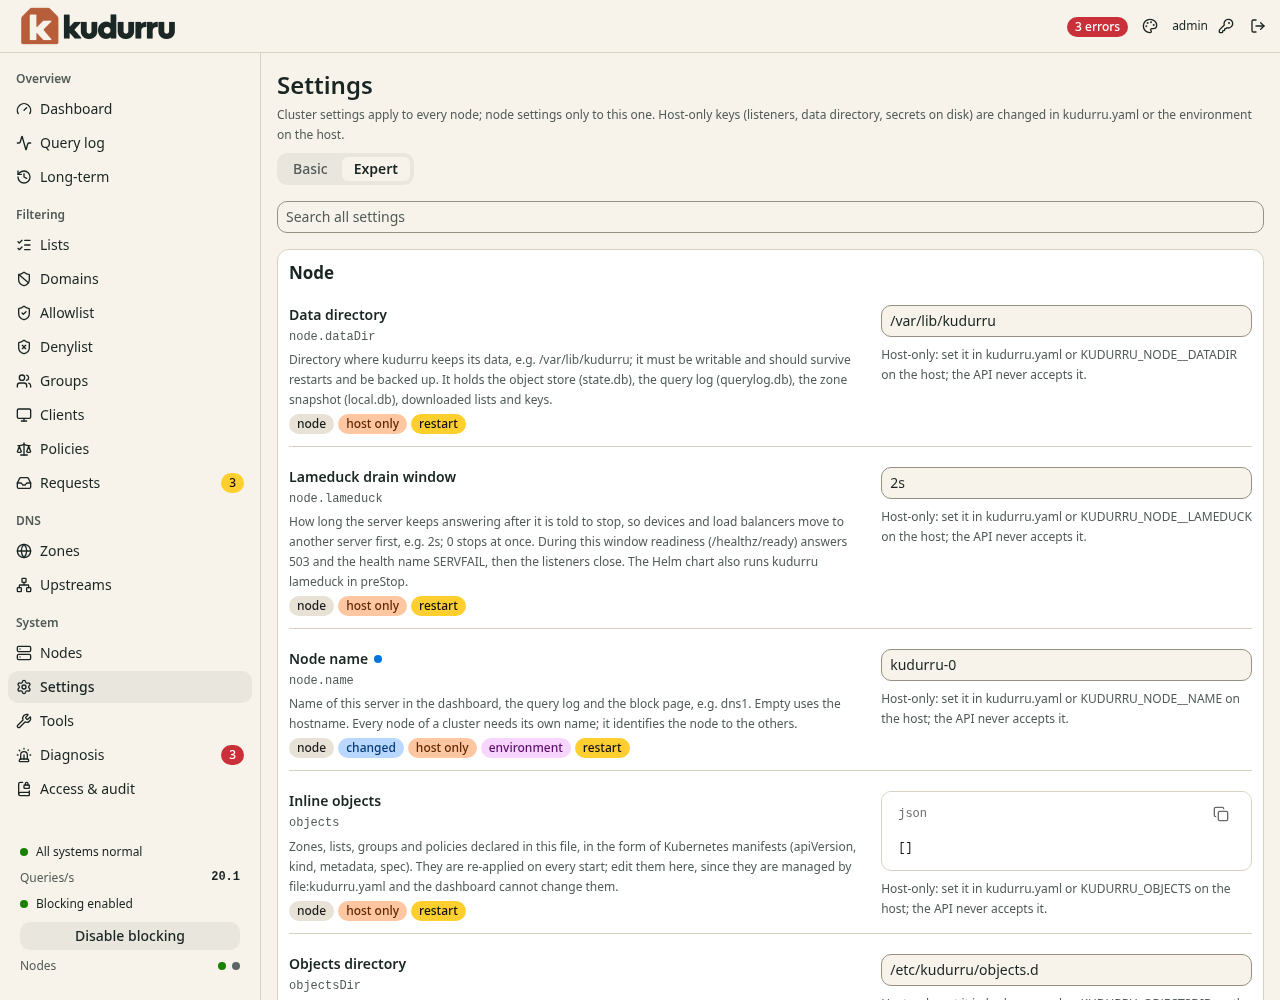This screenshot has width=1280, height=1000.
Task: Open the Query log page
Action: coord(130,143)
